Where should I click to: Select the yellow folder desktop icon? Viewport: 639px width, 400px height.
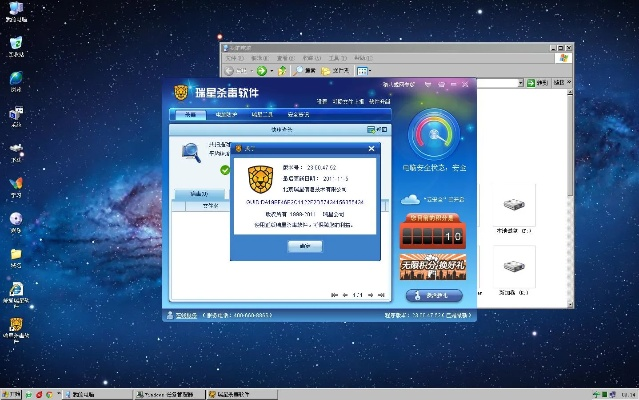click(16, 258)
